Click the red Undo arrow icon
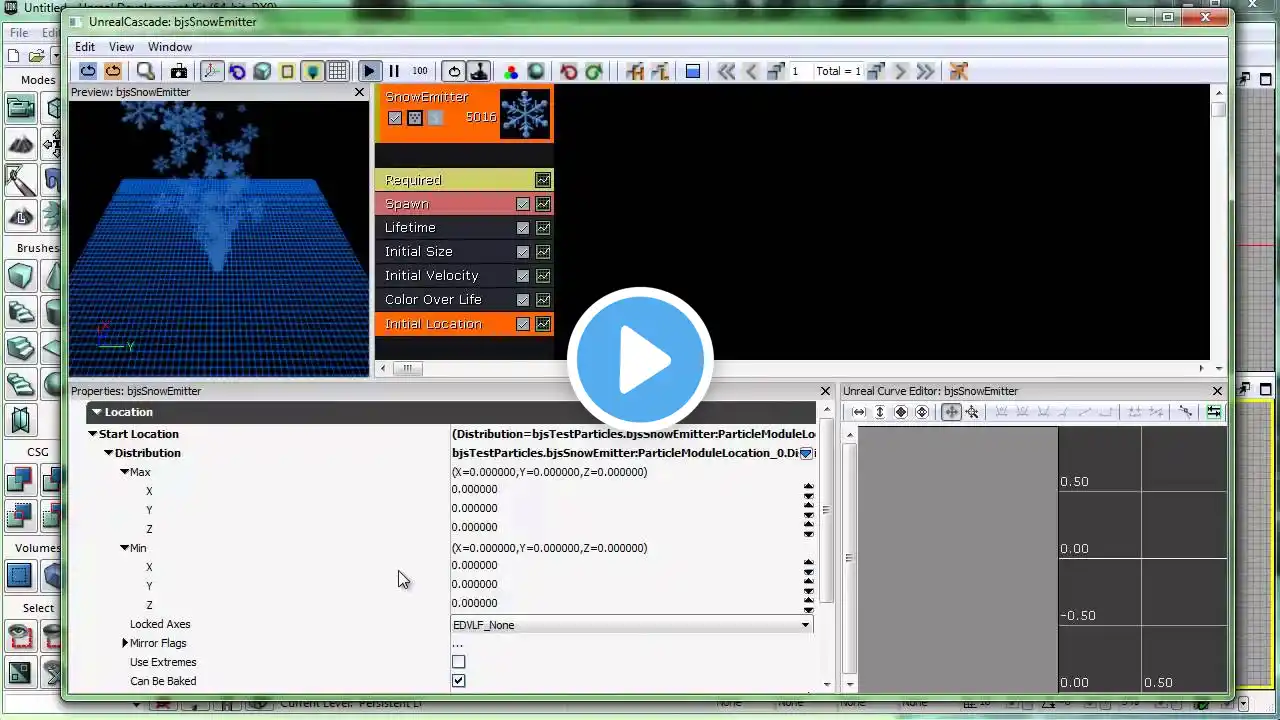This screenshot has width=1280, height=720. click(x=568, y=71)
